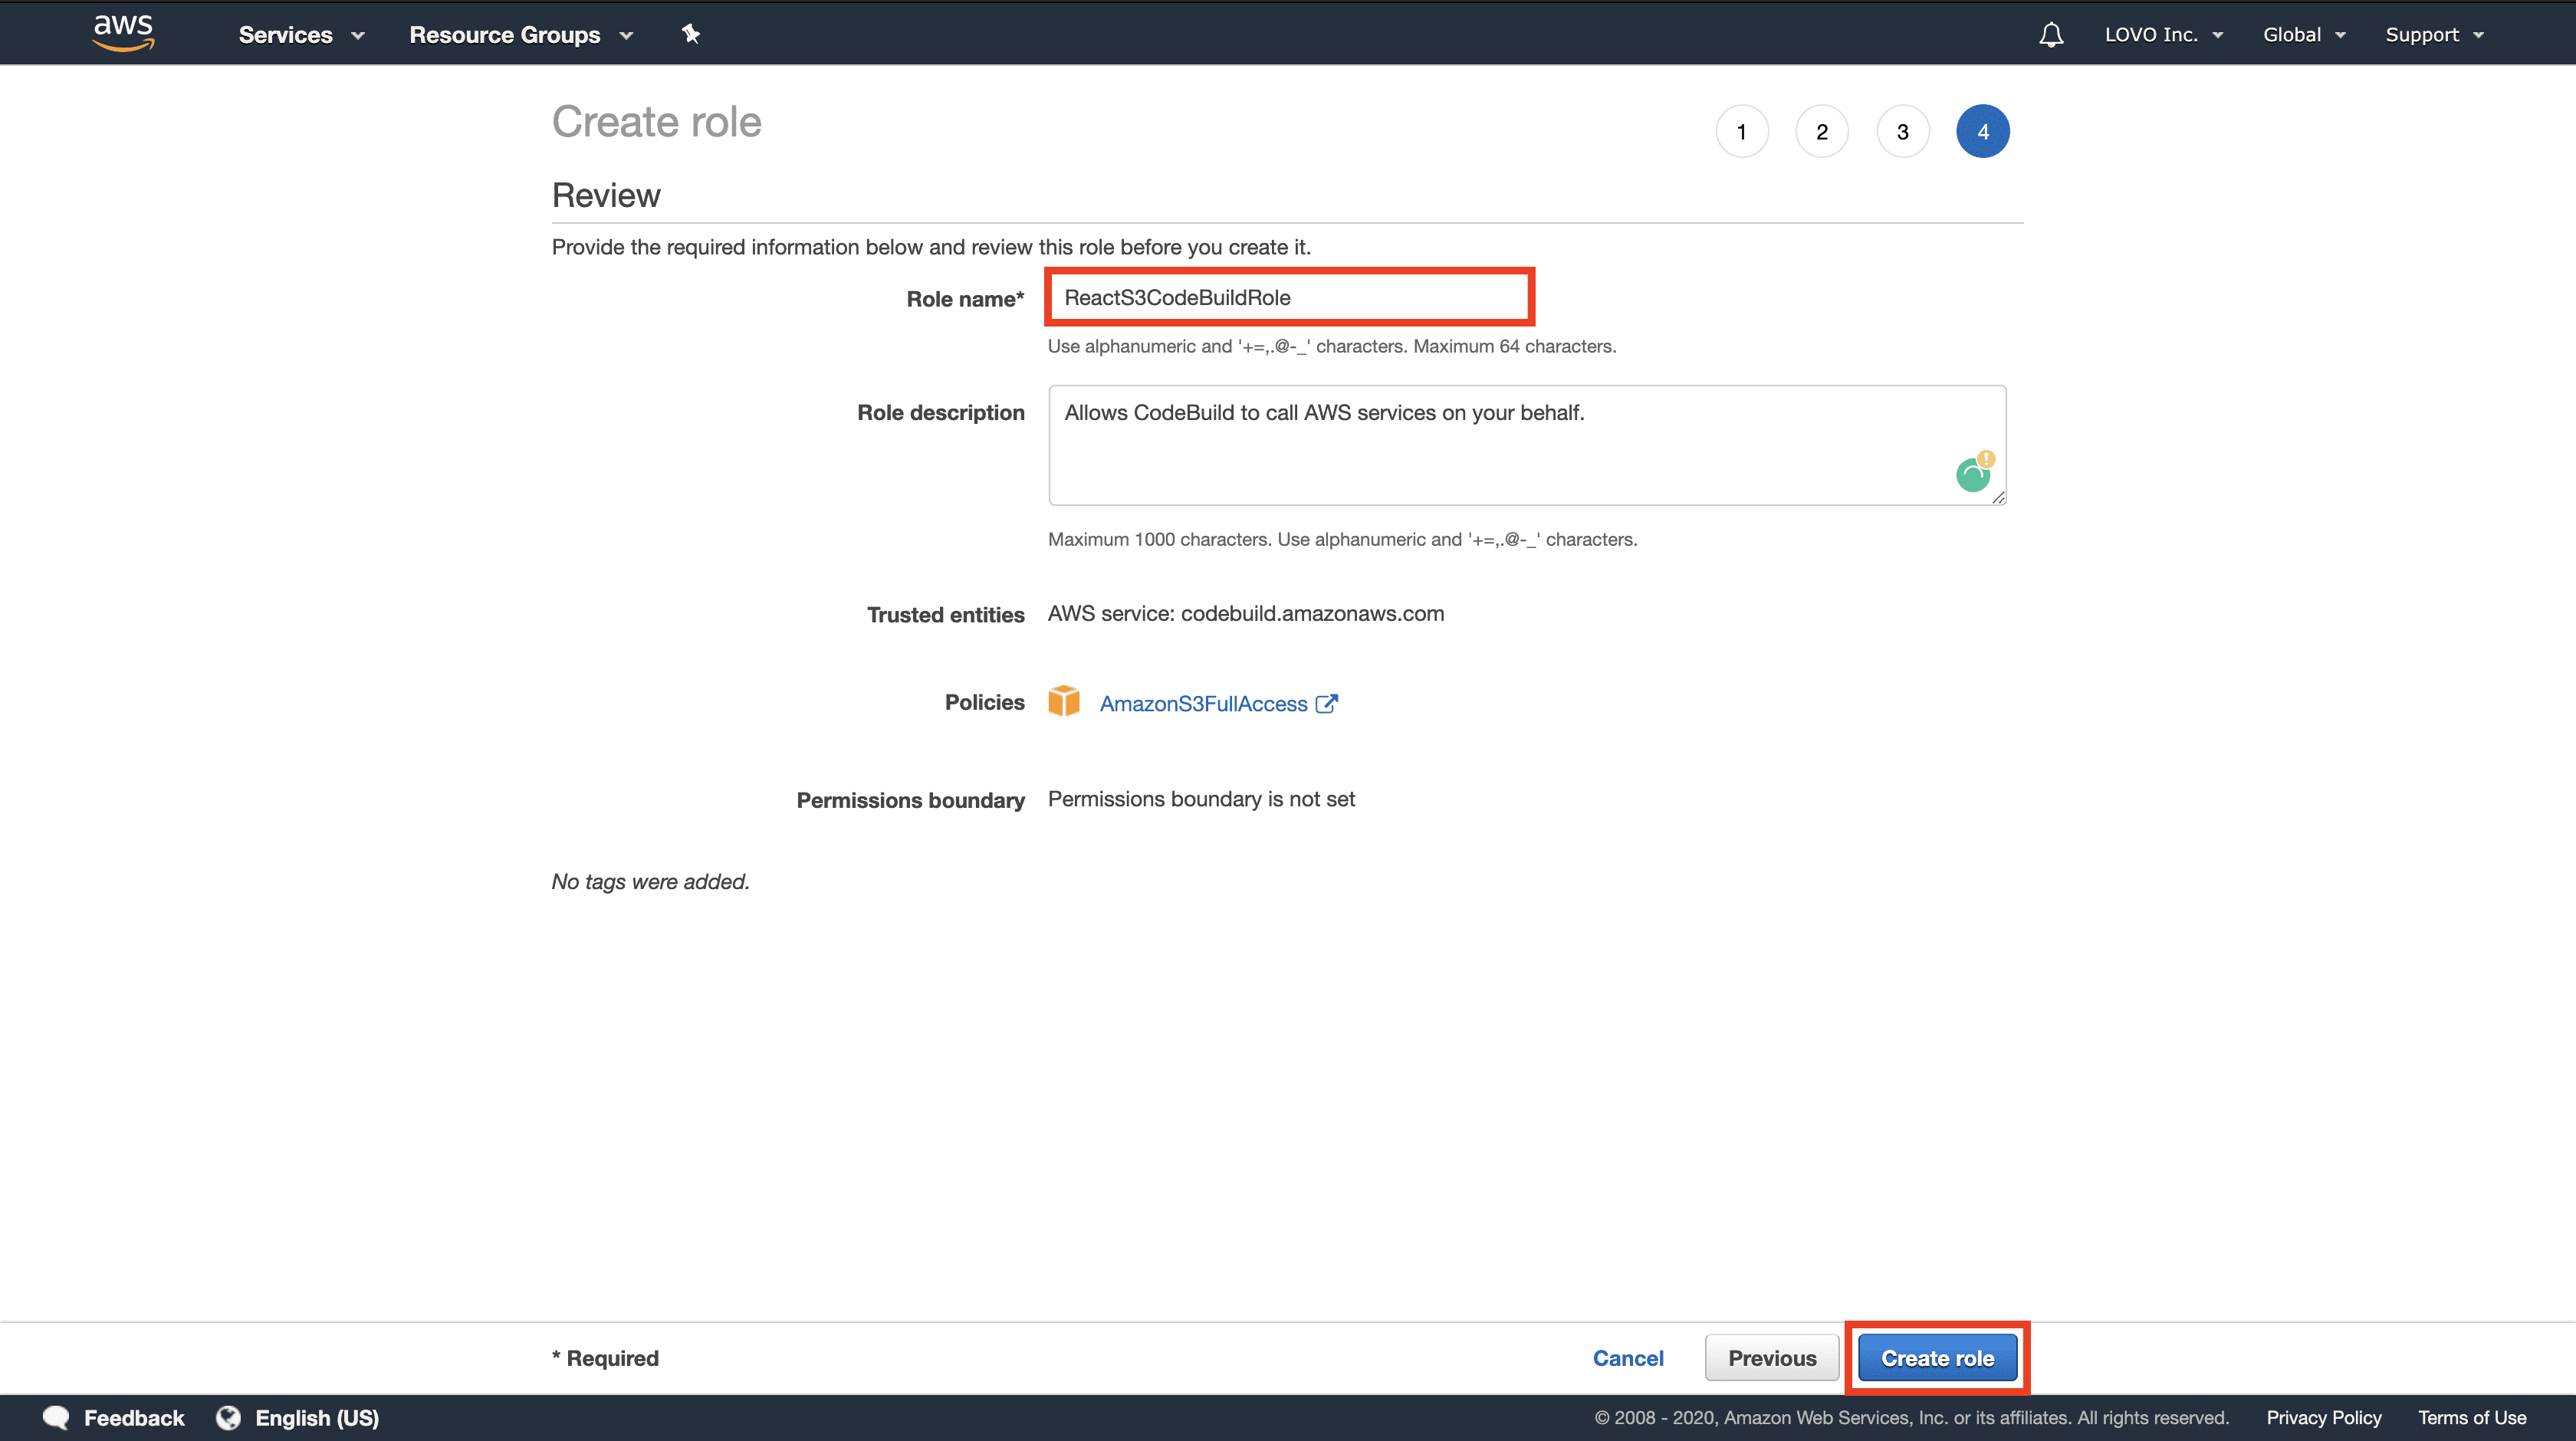
Task: Select step 3 circle in wizard navigation
Action: pos(1902,129)
